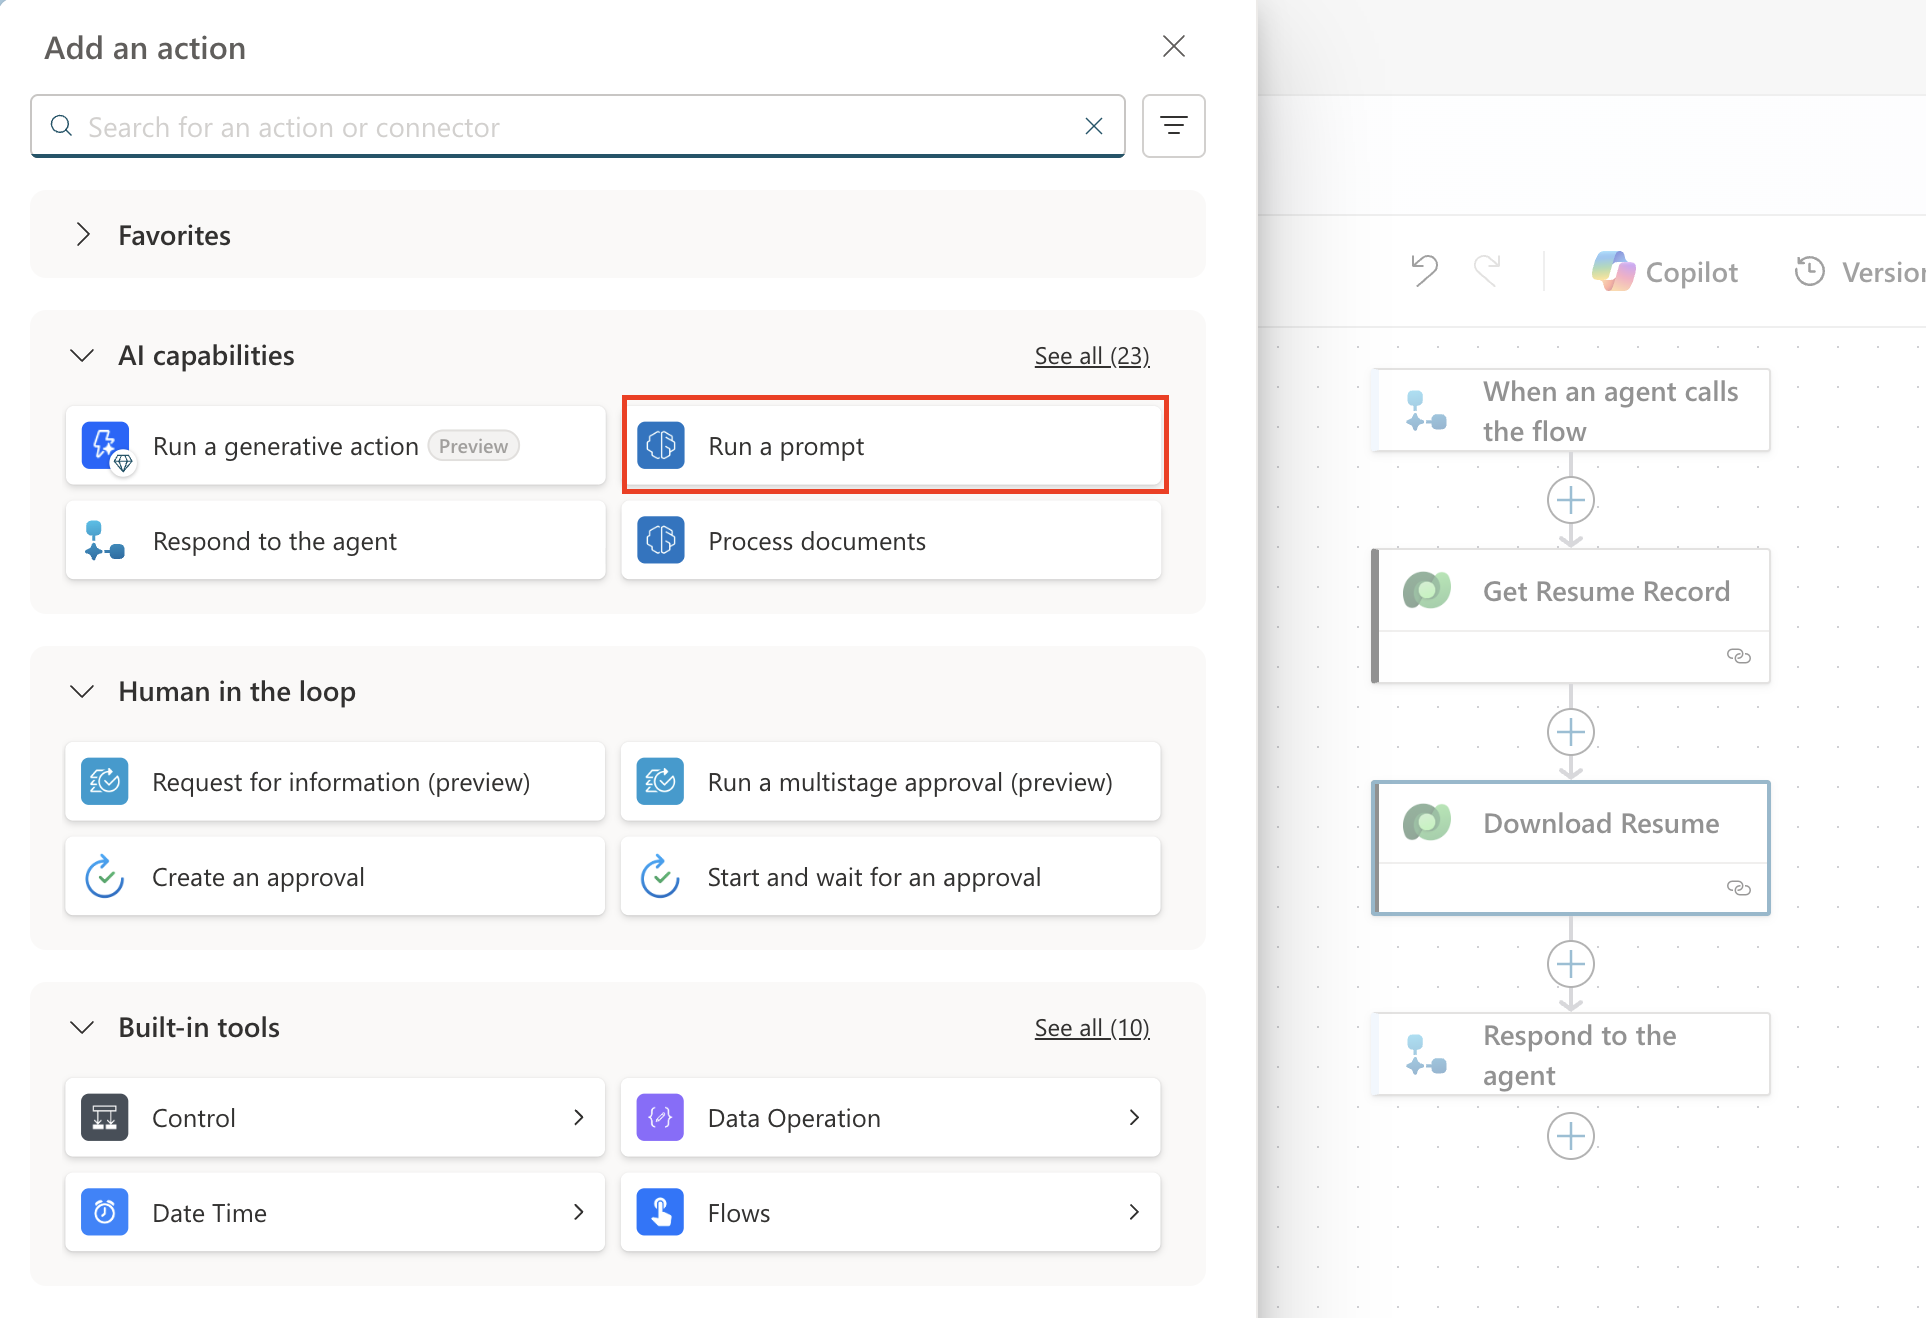Open the Control tools group
1926x1318 pixels.
tap(335, 1118)
